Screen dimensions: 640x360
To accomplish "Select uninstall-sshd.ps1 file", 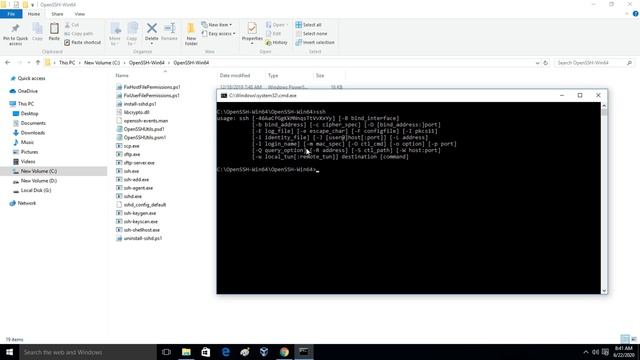I will [x=143, y=238].
